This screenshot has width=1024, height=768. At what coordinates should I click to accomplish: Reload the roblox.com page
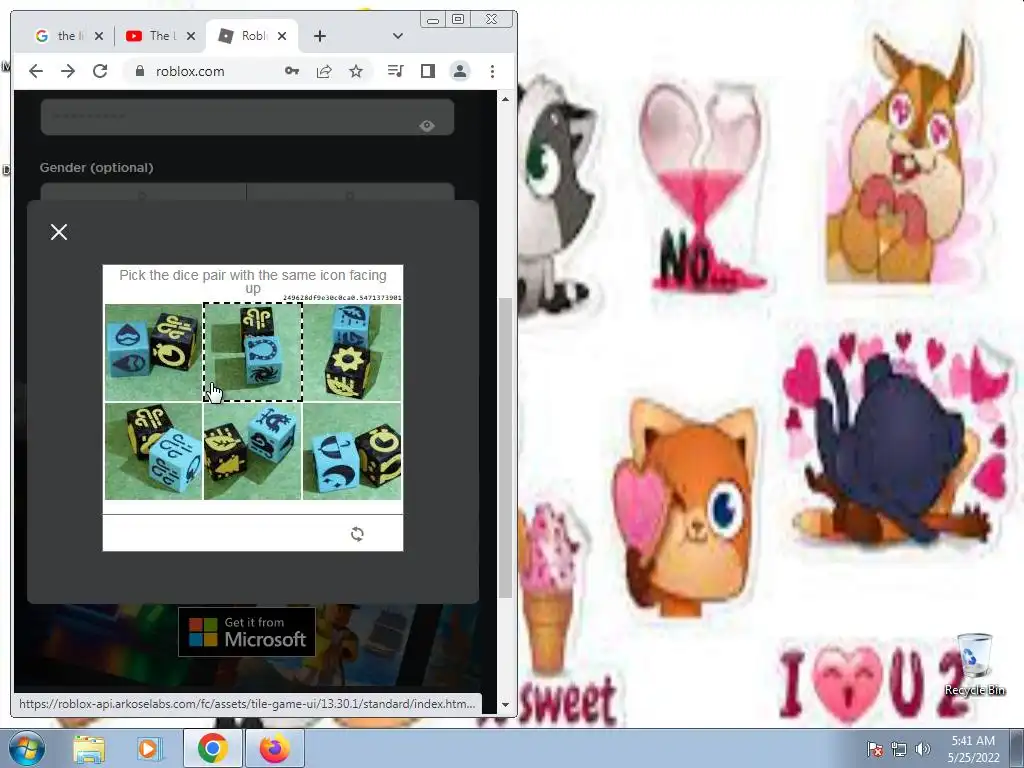pos(100,71)
